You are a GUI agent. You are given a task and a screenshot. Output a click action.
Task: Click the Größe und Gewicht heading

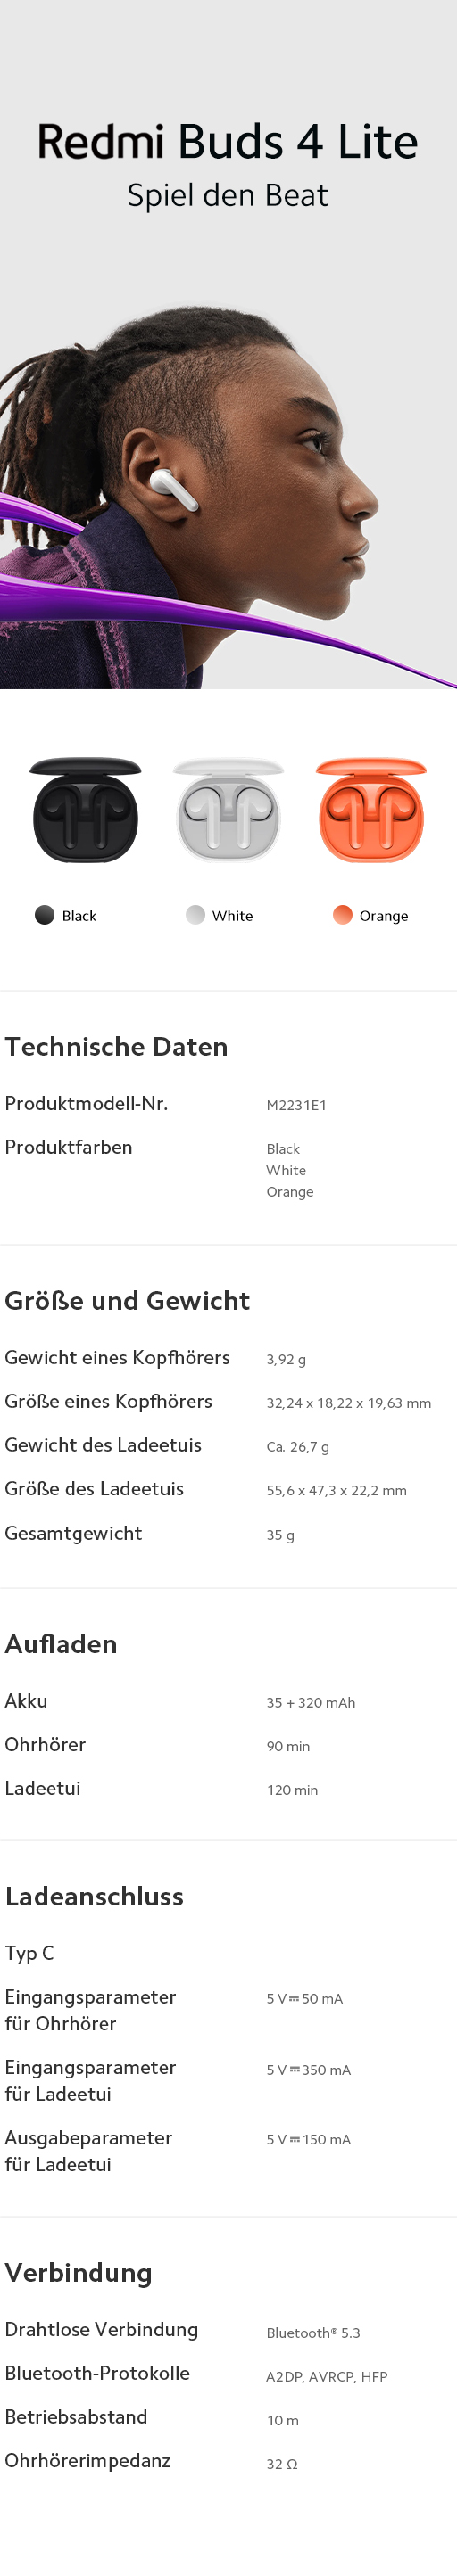coord(127,1300)
